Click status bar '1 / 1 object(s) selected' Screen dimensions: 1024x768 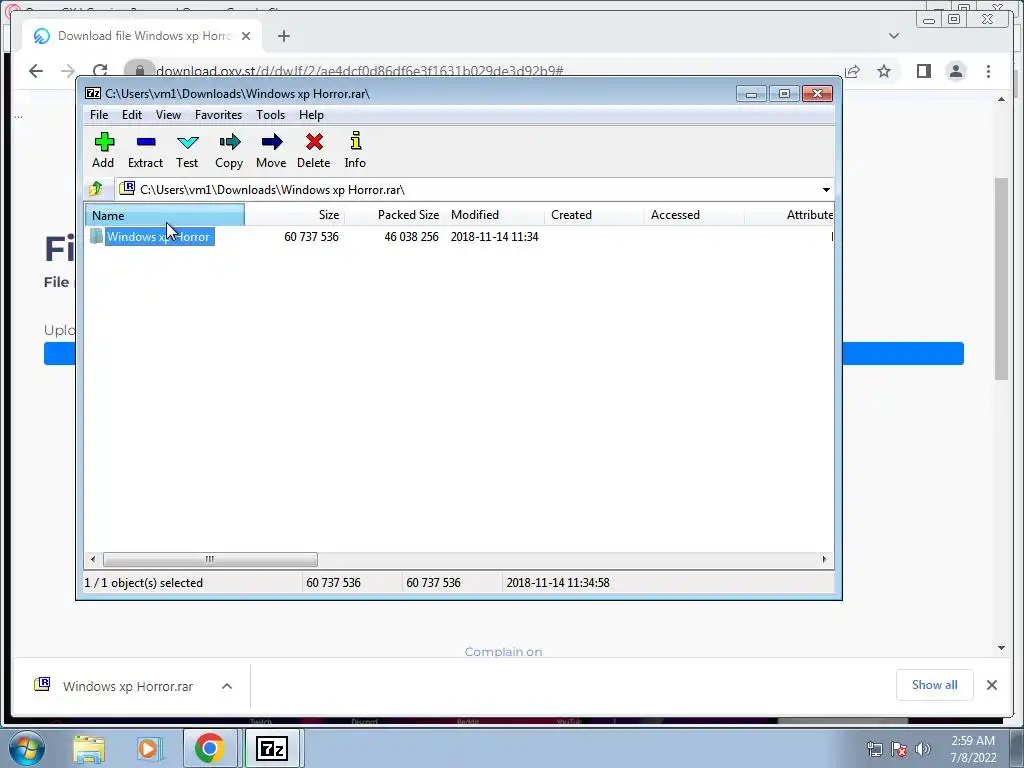pyautogui.click(x=144, y=583)
